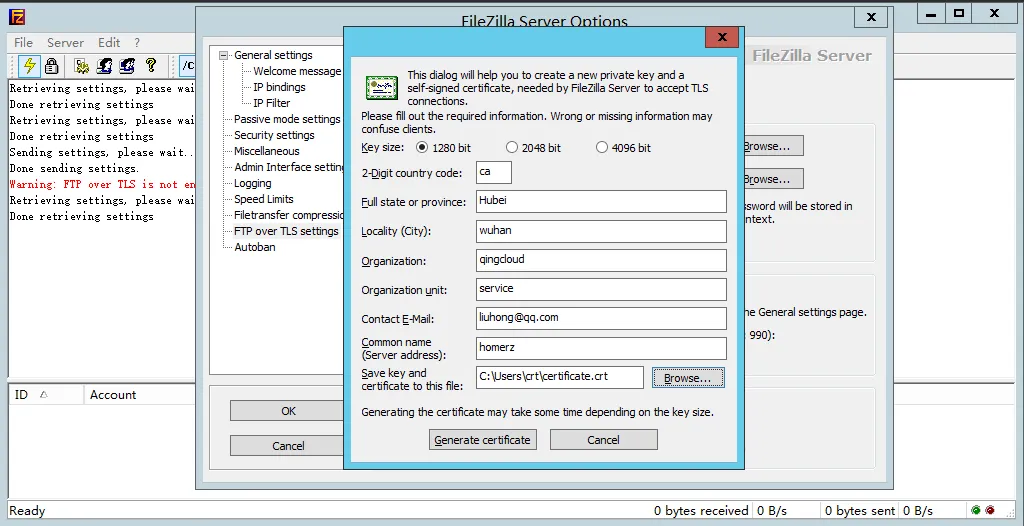The image size is (1024, 526).
Task: Cancel the certificate generation dialog
Action: tap(603, 440)
